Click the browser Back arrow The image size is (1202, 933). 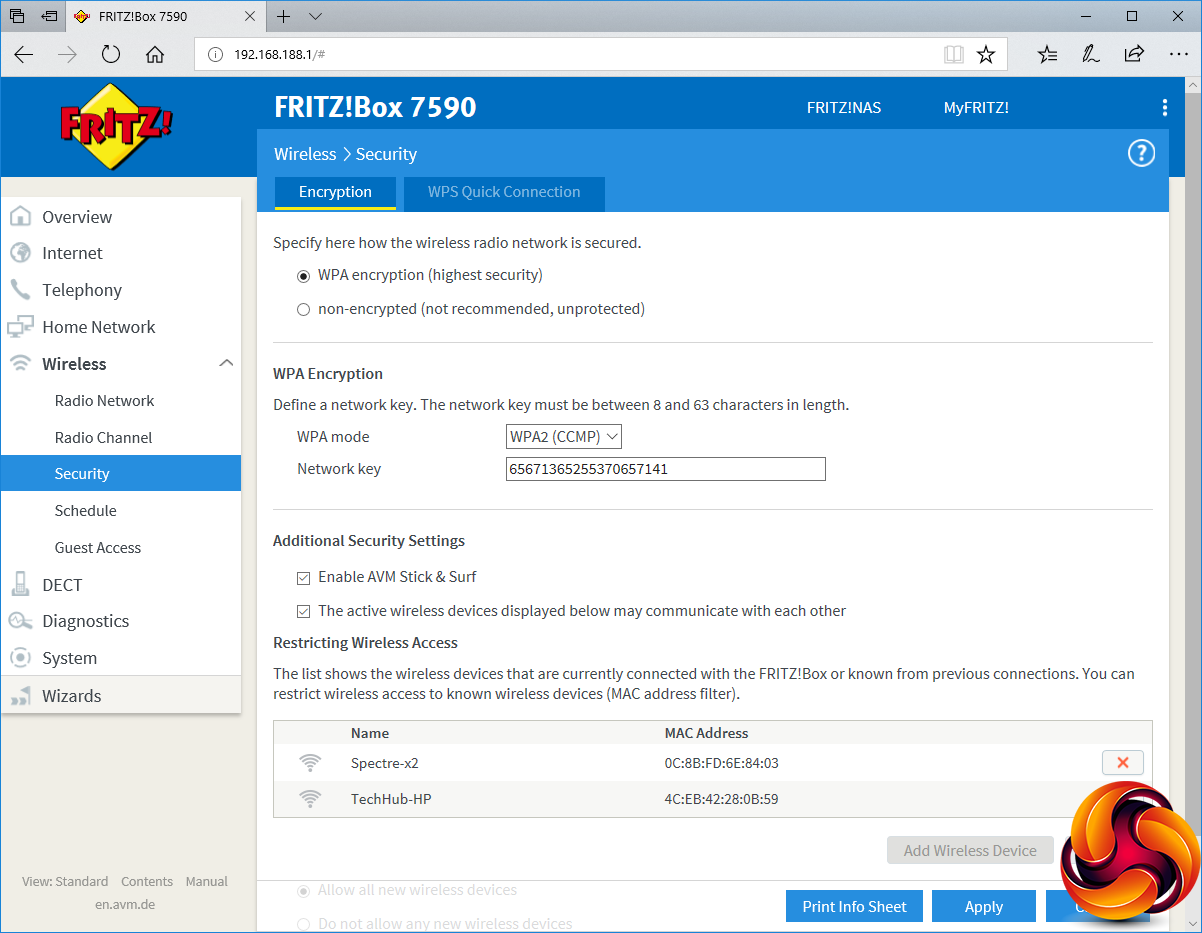tap(24, 55)
